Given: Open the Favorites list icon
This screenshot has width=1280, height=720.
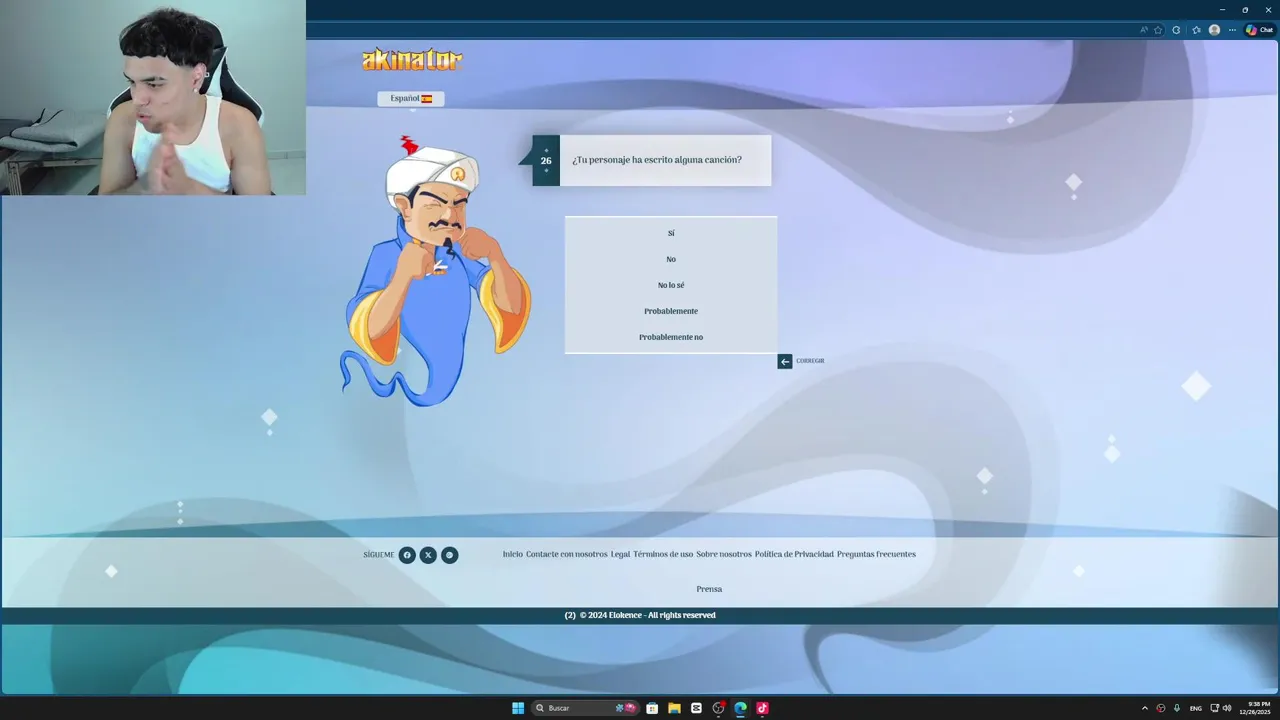Looking at the screenshot, I should tap(1196, 30).
